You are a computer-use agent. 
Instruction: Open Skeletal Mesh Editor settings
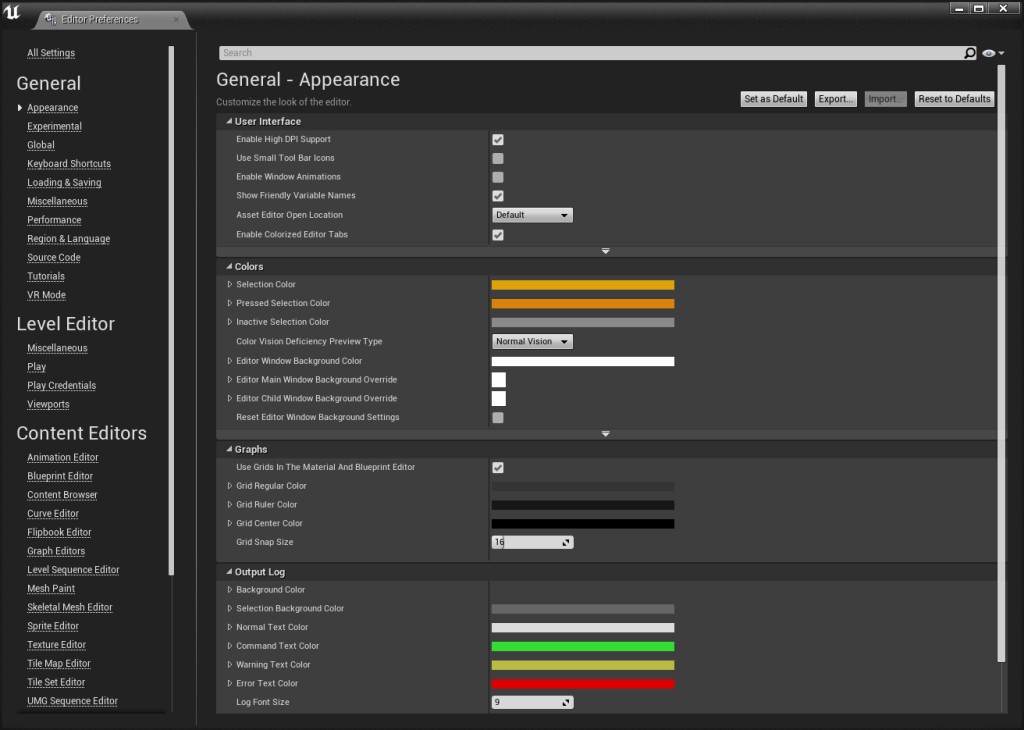click(x=70, y=607)
